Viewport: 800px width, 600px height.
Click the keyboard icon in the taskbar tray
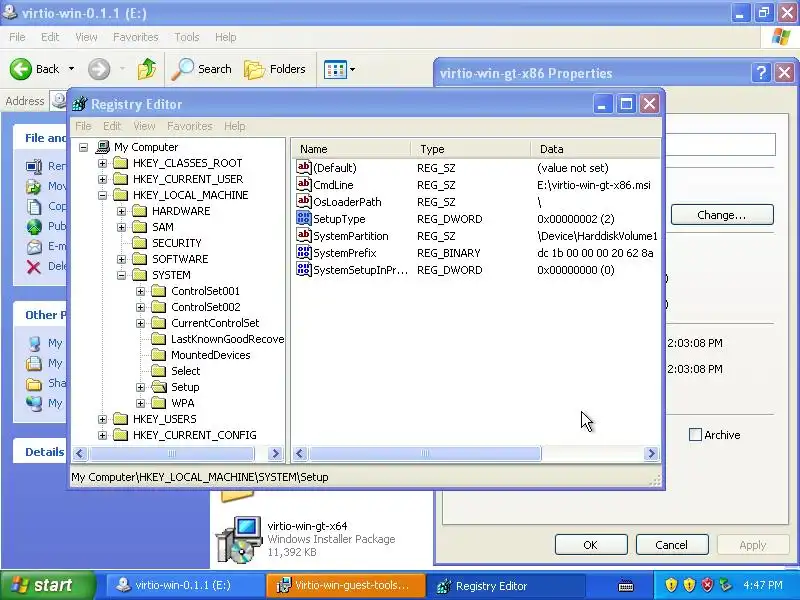click(x=626, y=586)
